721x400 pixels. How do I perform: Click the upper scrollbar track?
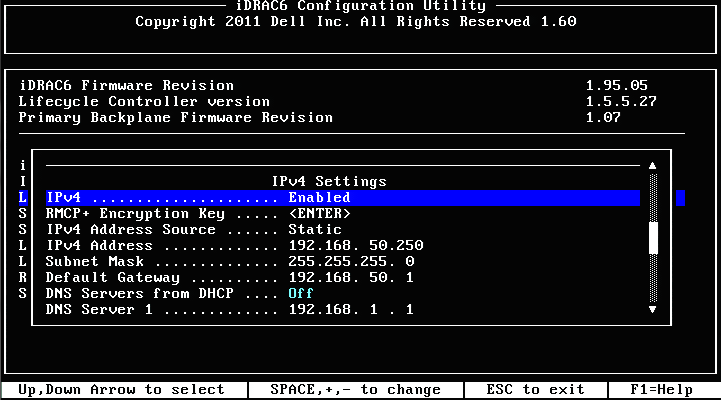(653, 197)
